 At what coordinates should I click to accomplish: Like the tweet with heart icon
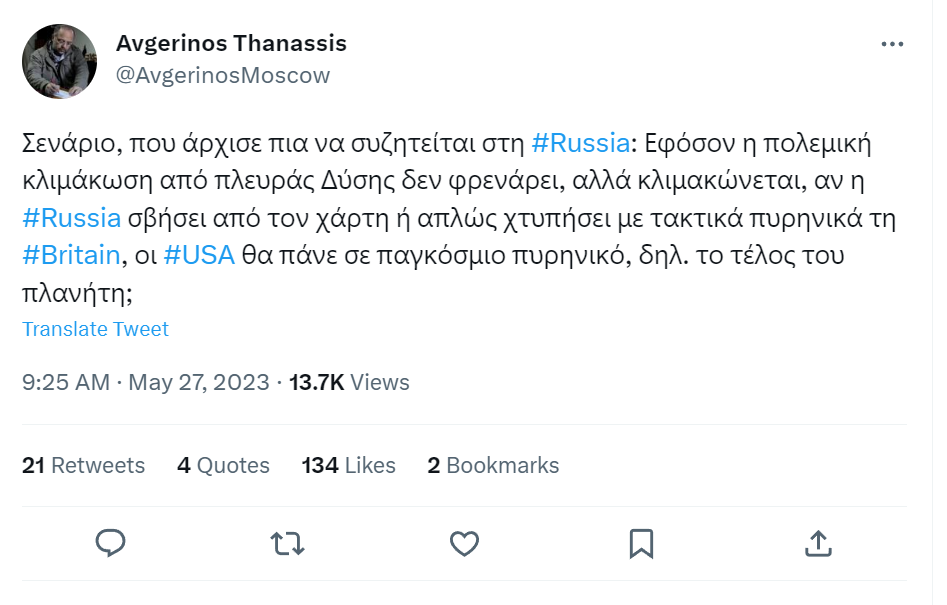464,543
